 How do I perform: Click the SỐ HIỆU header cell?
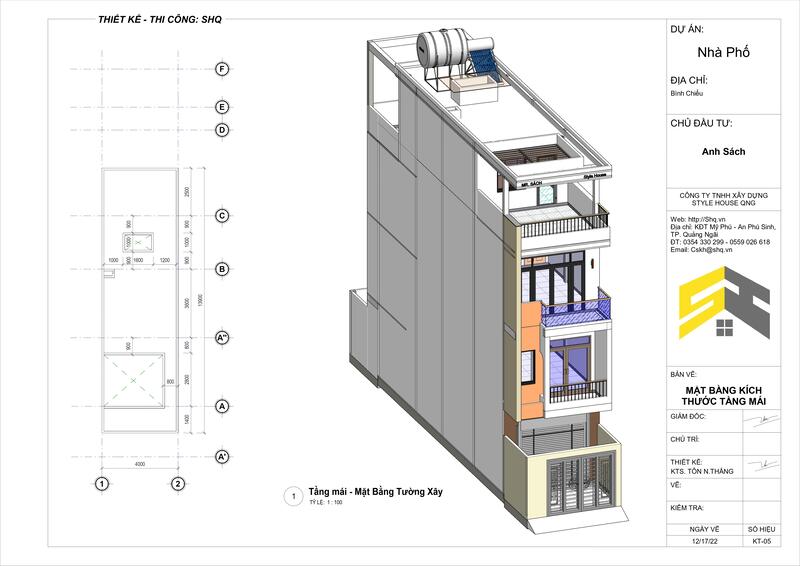pos(761,529)
